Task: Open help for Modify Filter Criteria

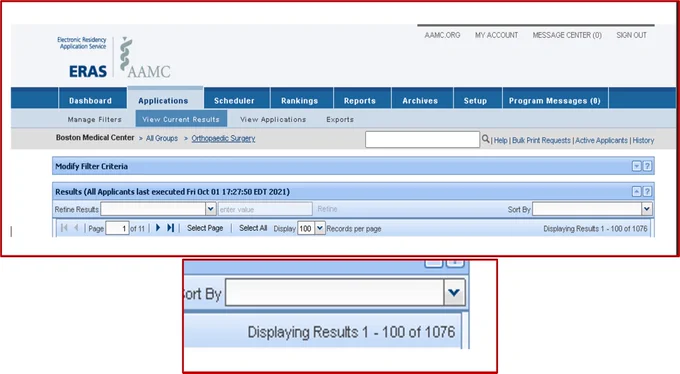Action: pos(647,166)
